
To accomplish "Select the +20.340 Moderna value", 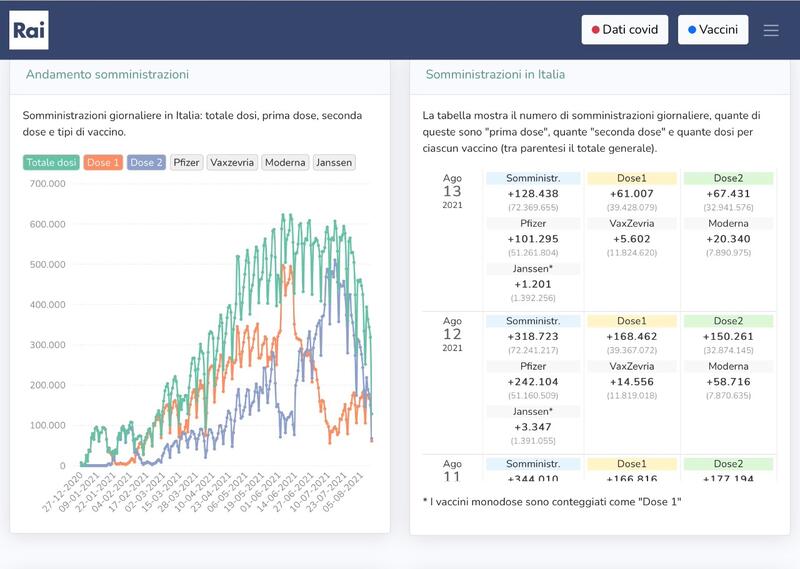I will pos(728,239).
